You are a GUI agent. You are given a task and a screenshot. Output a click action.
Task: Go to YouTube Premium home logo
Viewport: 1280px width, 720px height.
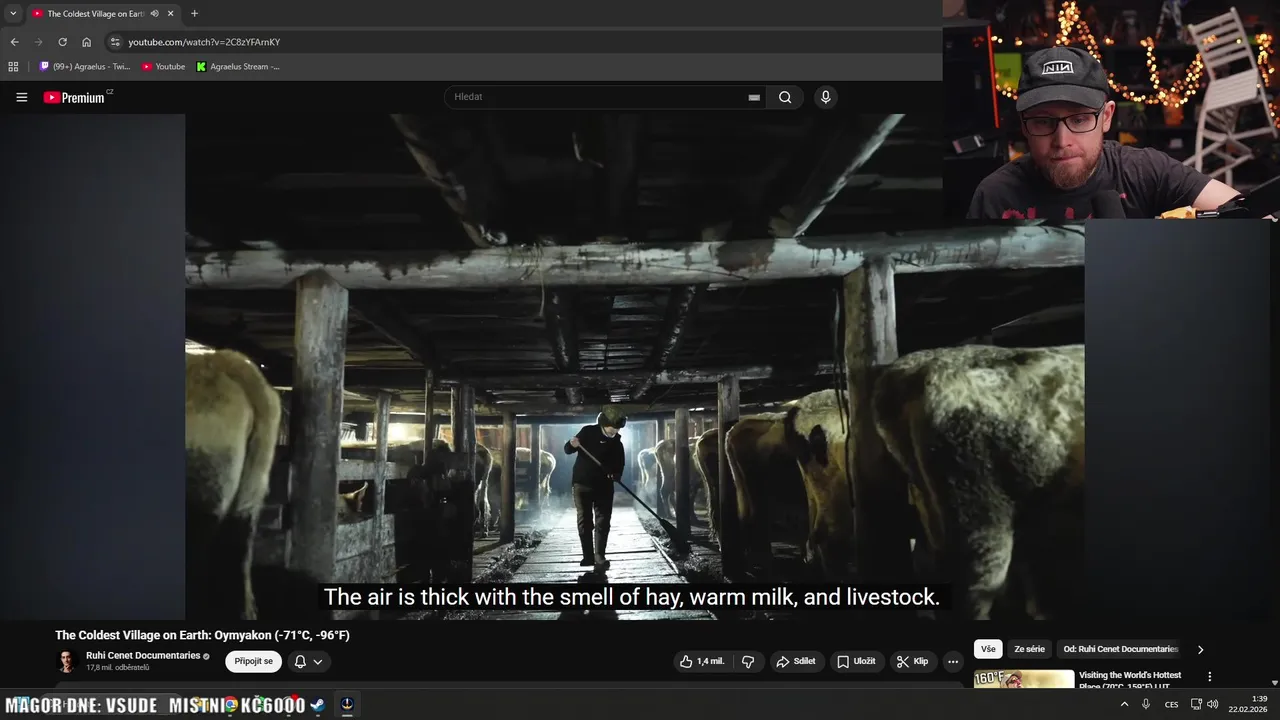76,97
